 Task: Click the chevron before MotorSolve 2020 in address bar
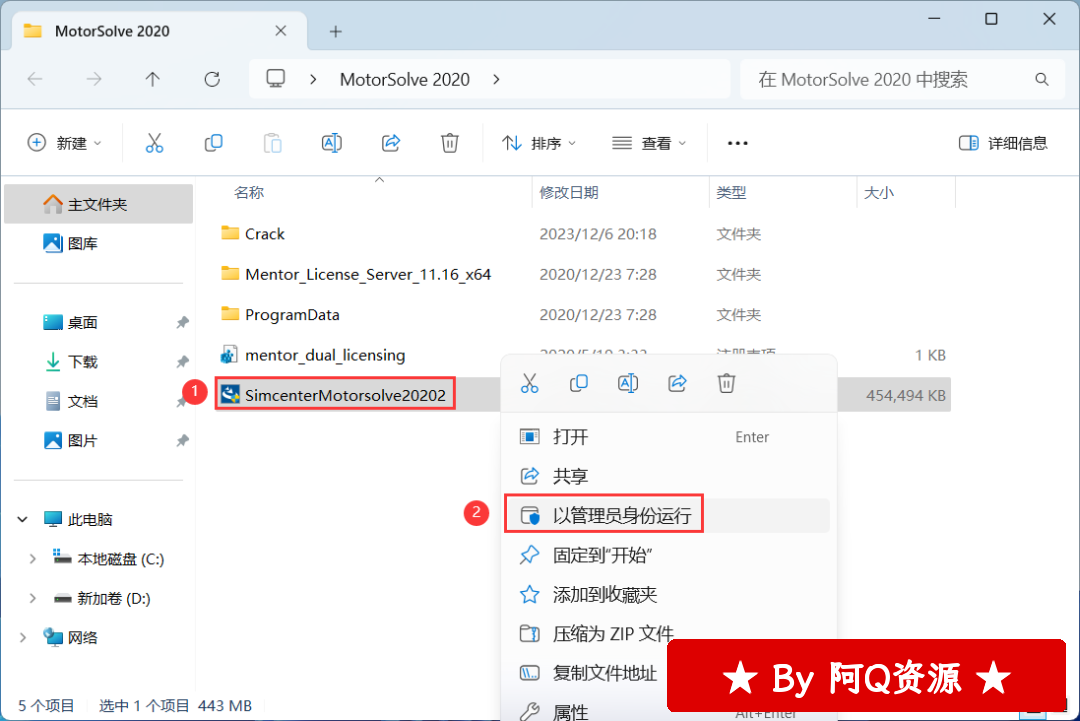coord(313,79)
